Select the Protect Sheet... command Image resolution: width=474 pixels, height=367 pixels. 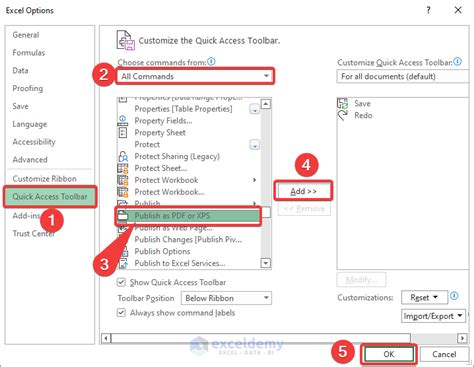161,168
